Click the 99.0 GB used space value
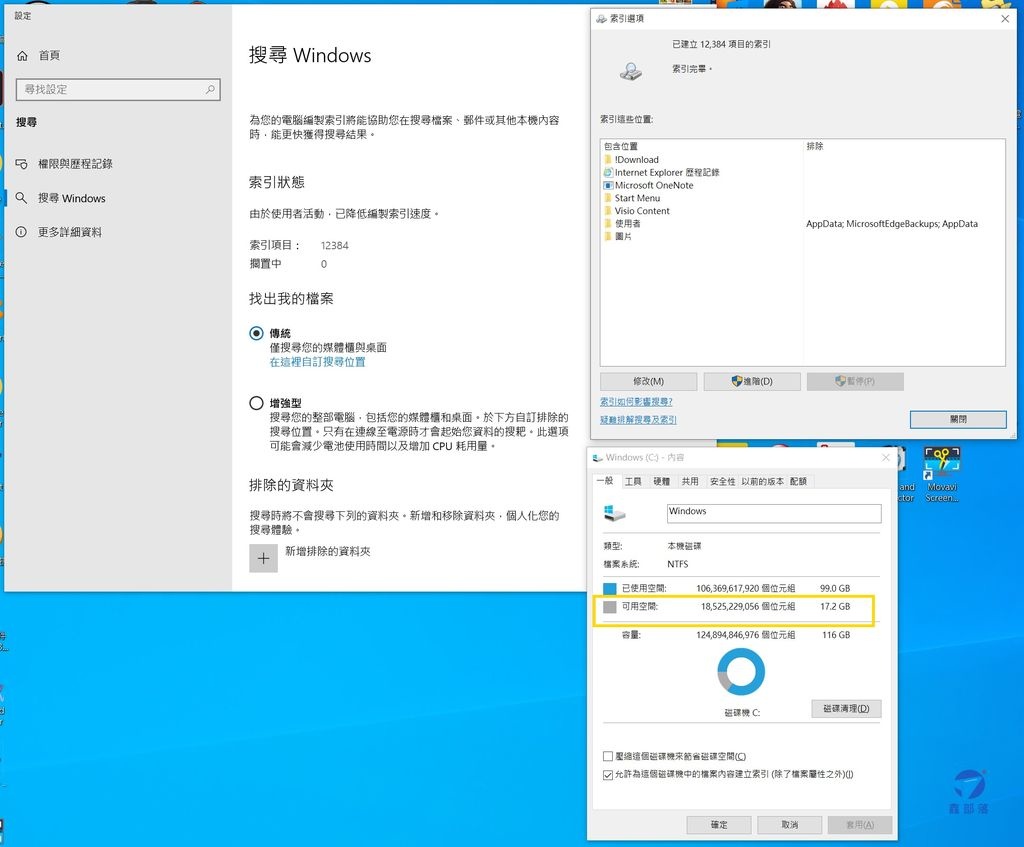 (835, 588)
